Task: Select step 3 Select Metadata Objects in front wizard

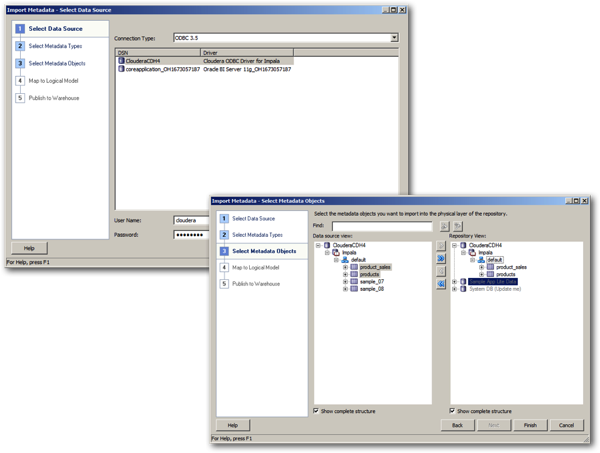Action: click(262, 251)
